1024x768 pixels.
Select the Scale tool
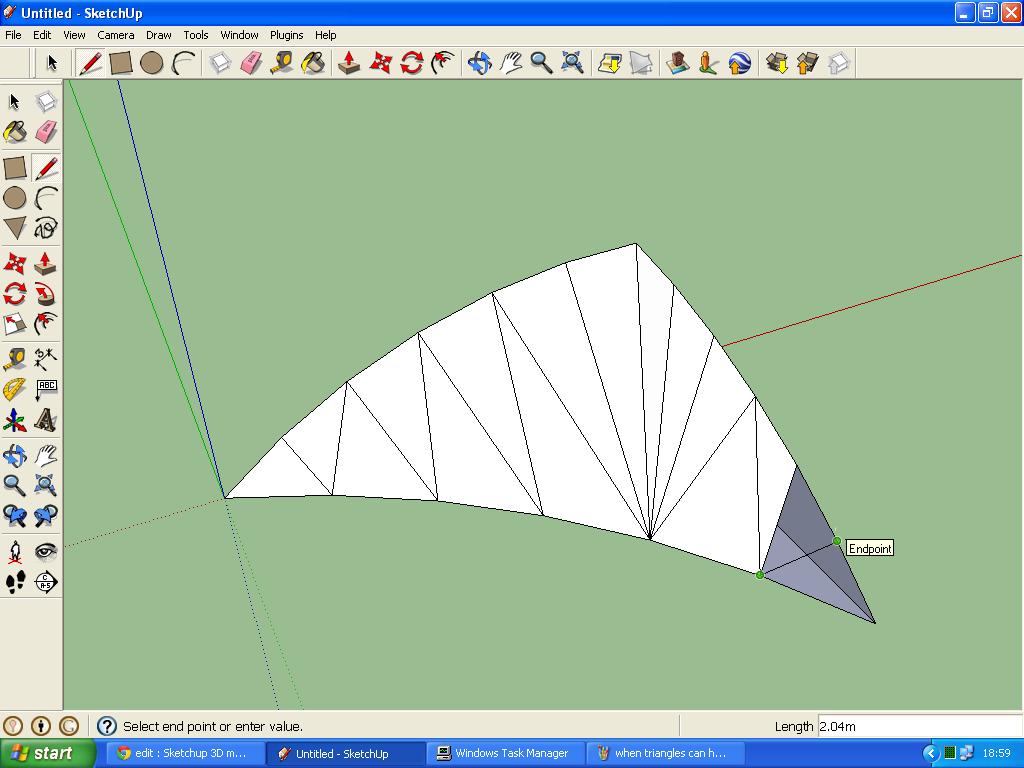click(15, 324)
